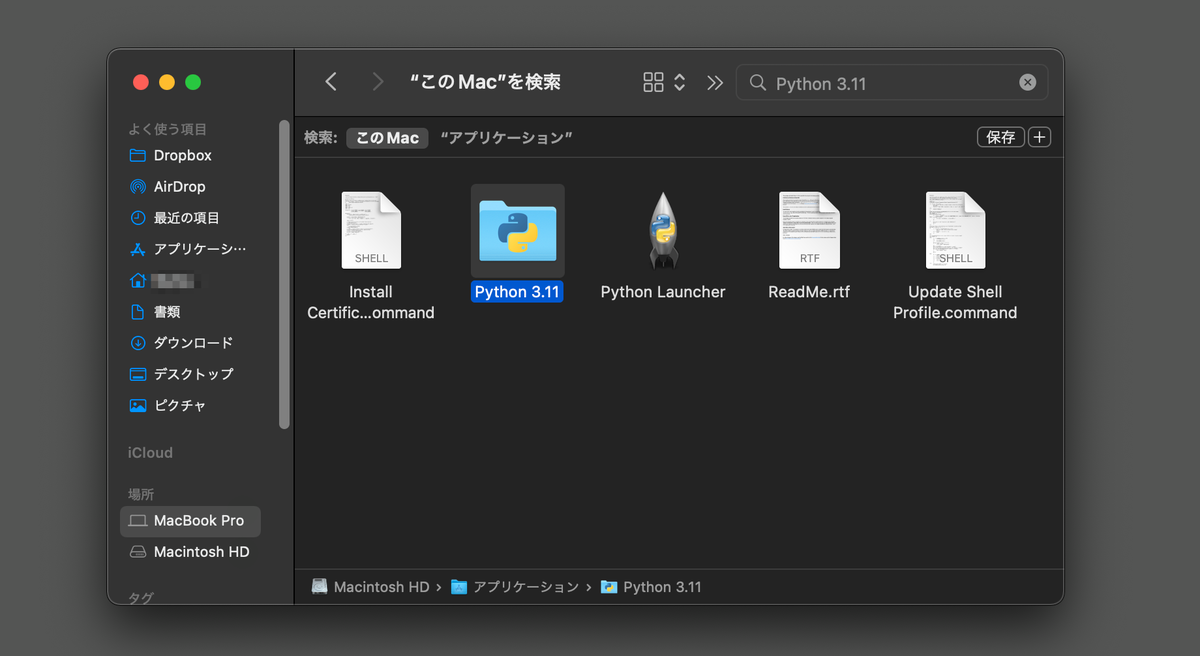Screen dimensions: 1200x656
Task: Set search scope to このMac
Action: tap(386, 137)
